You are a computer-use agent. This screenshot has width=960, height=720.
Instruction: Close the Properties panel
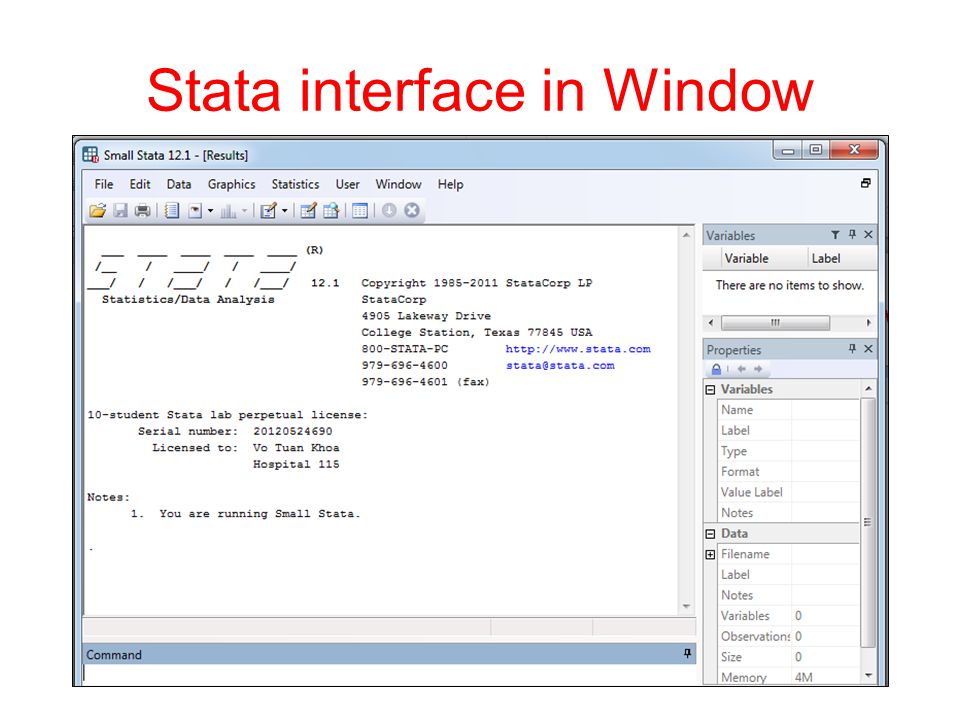(x=868, y=348)
